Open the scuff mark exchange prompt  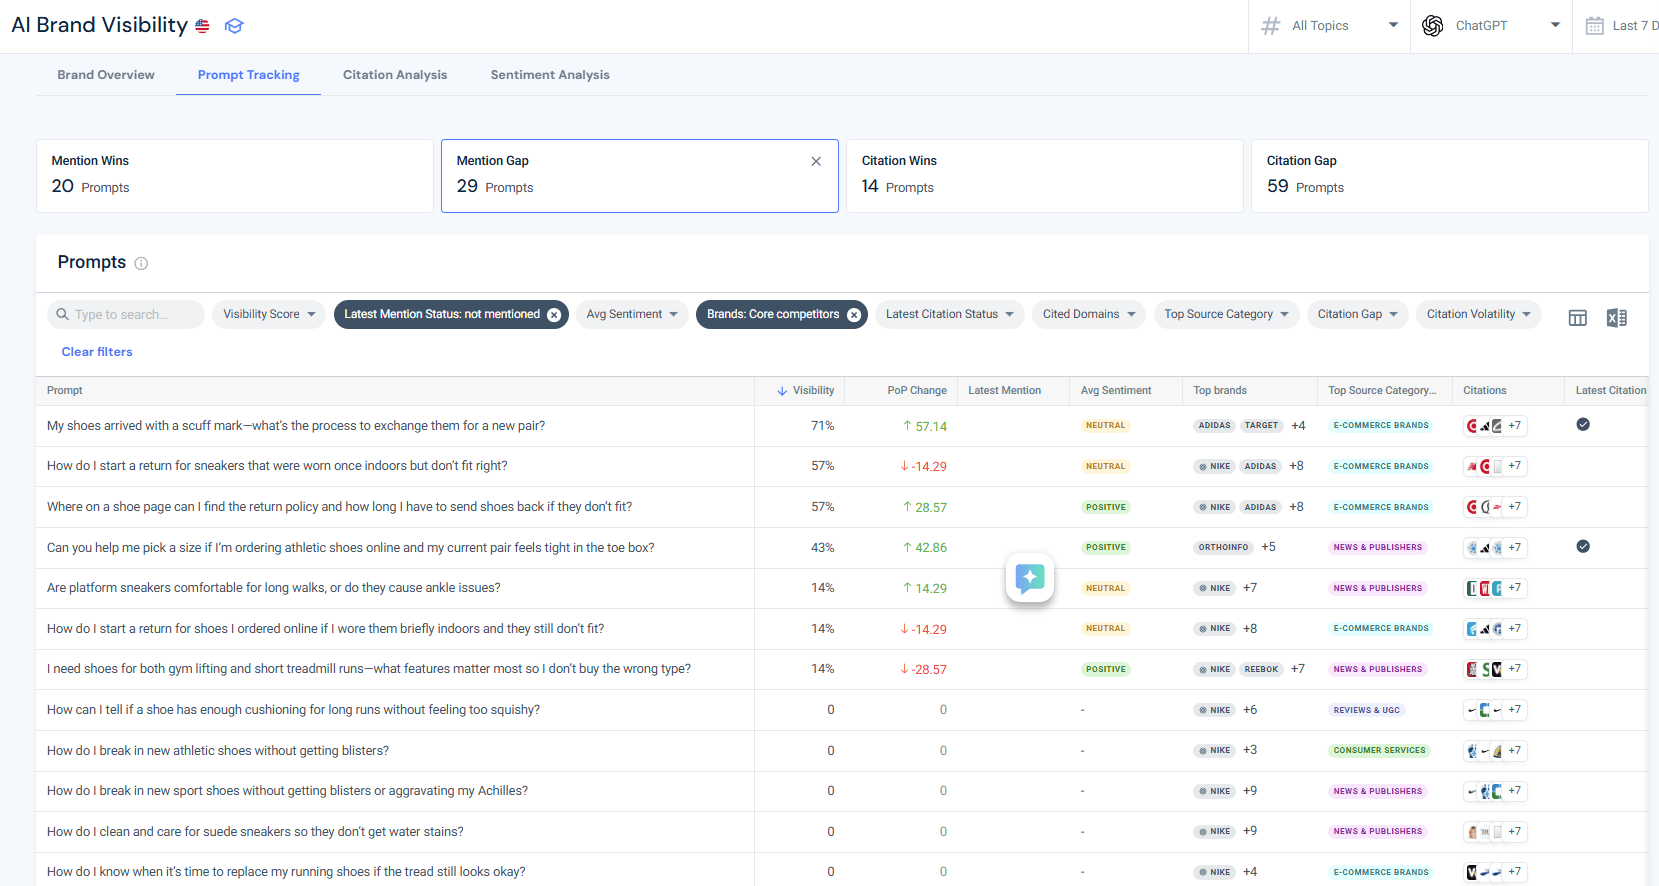[296, 426]
